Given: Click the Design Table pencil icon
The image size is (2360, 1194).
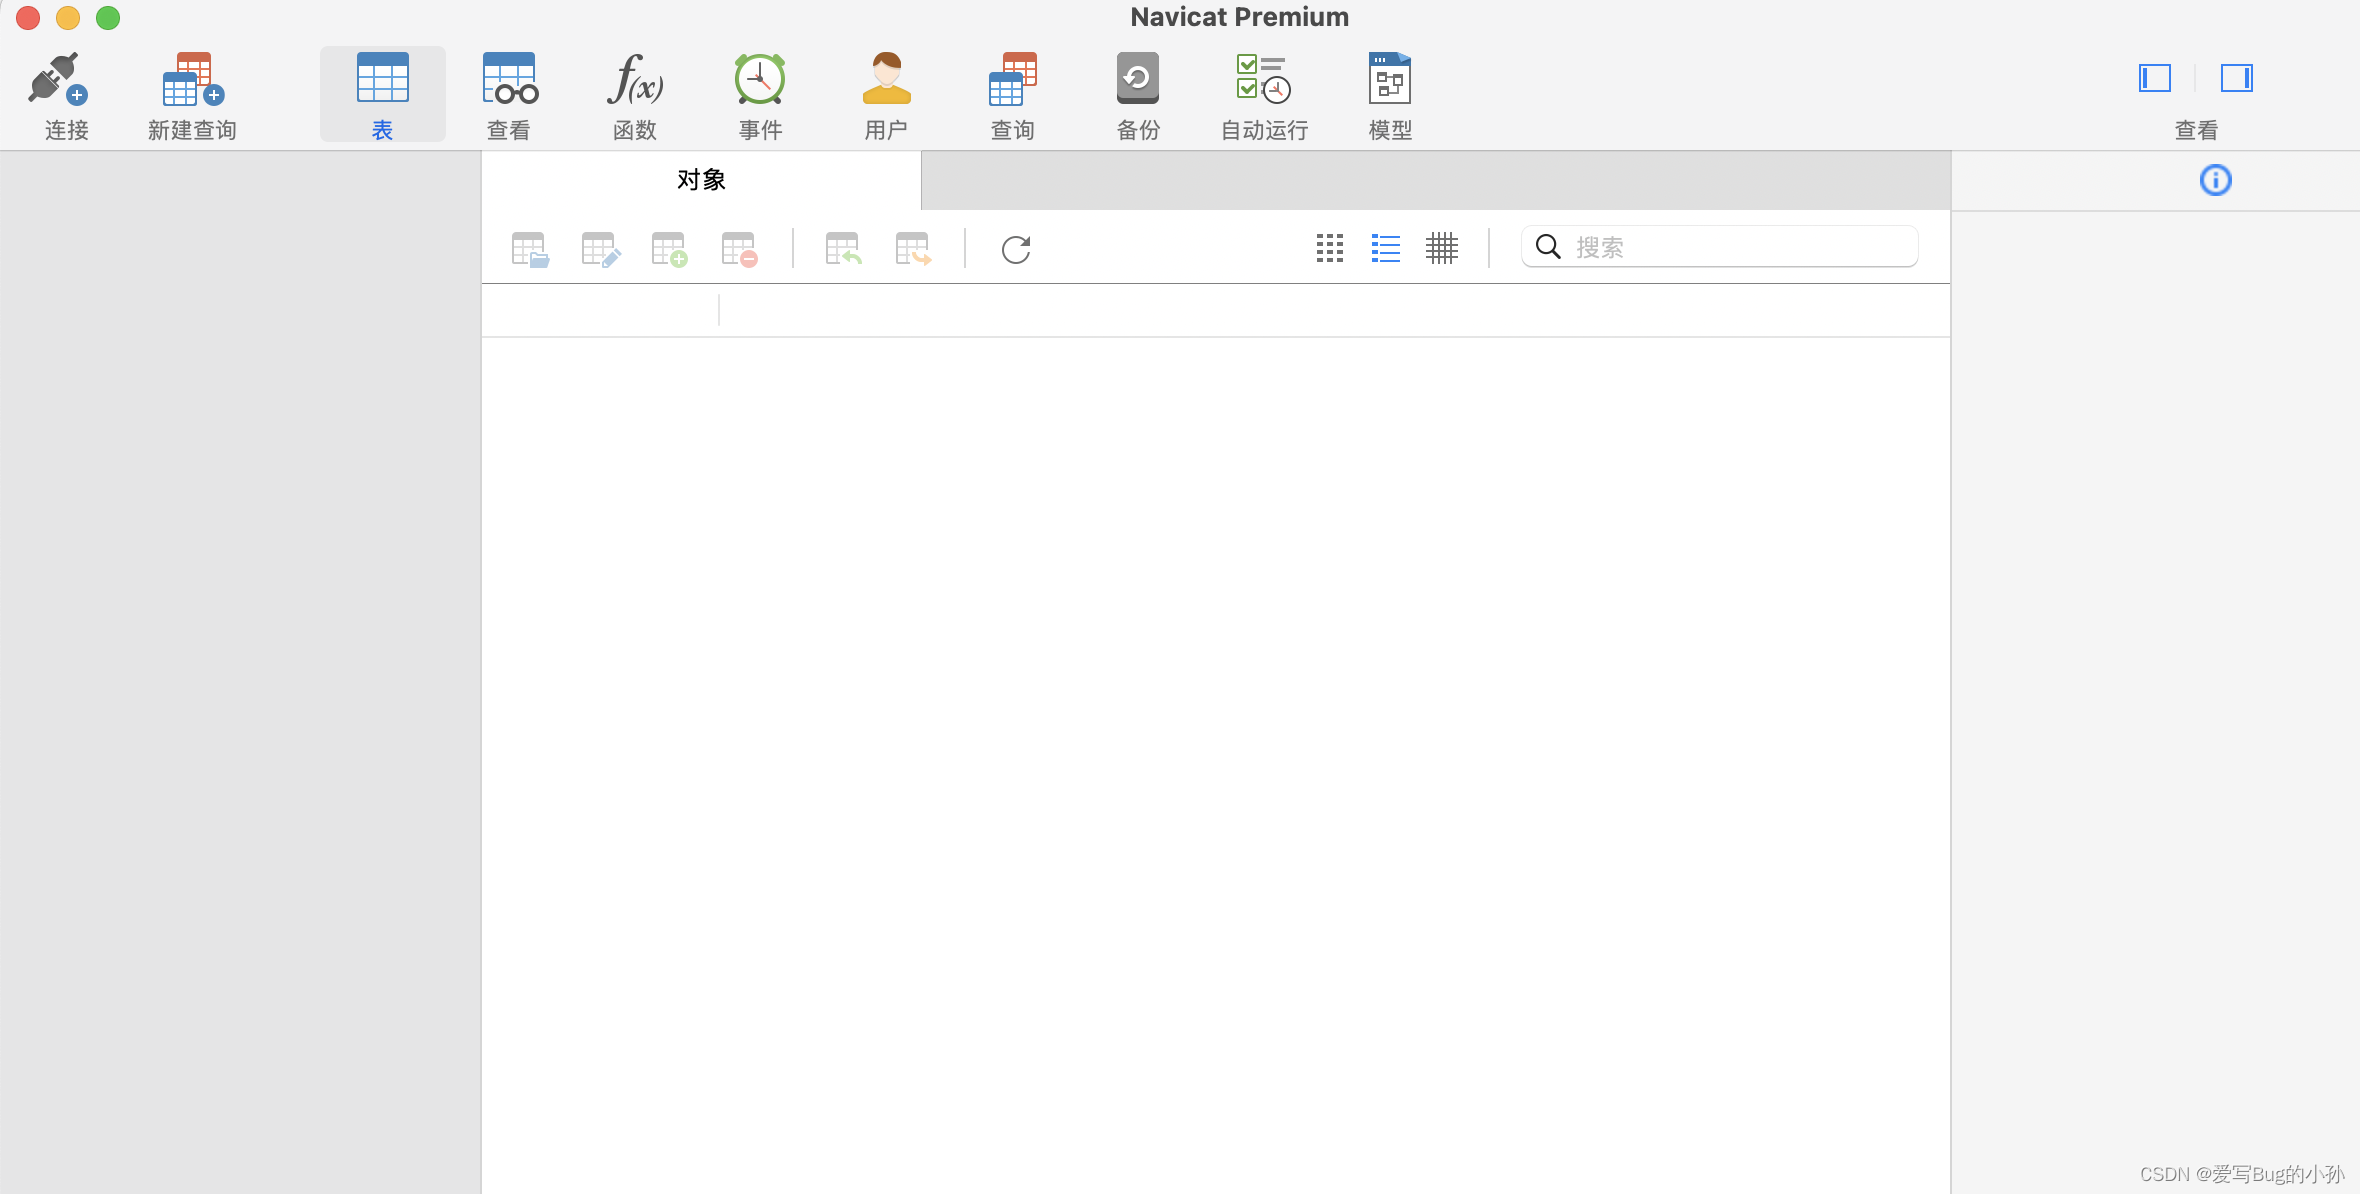Looking at the screenshot, I should coord(600,249).
